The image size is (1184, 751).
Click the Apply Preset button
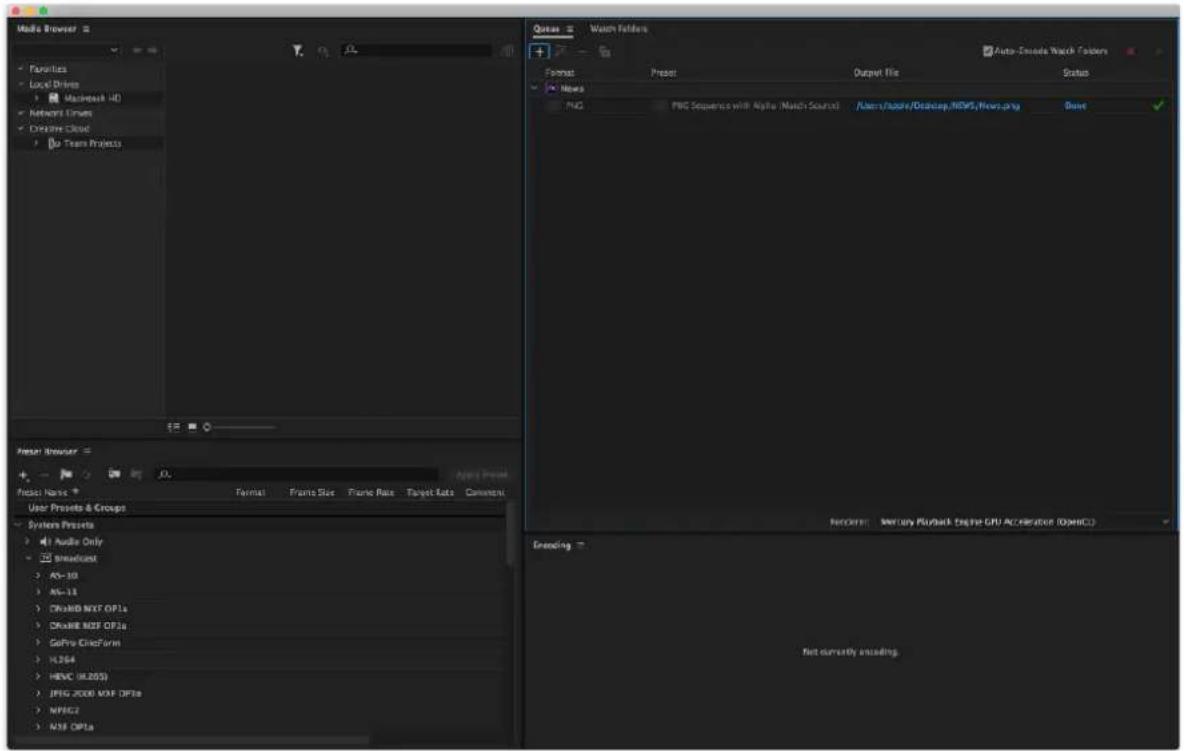tap(482, 475)
